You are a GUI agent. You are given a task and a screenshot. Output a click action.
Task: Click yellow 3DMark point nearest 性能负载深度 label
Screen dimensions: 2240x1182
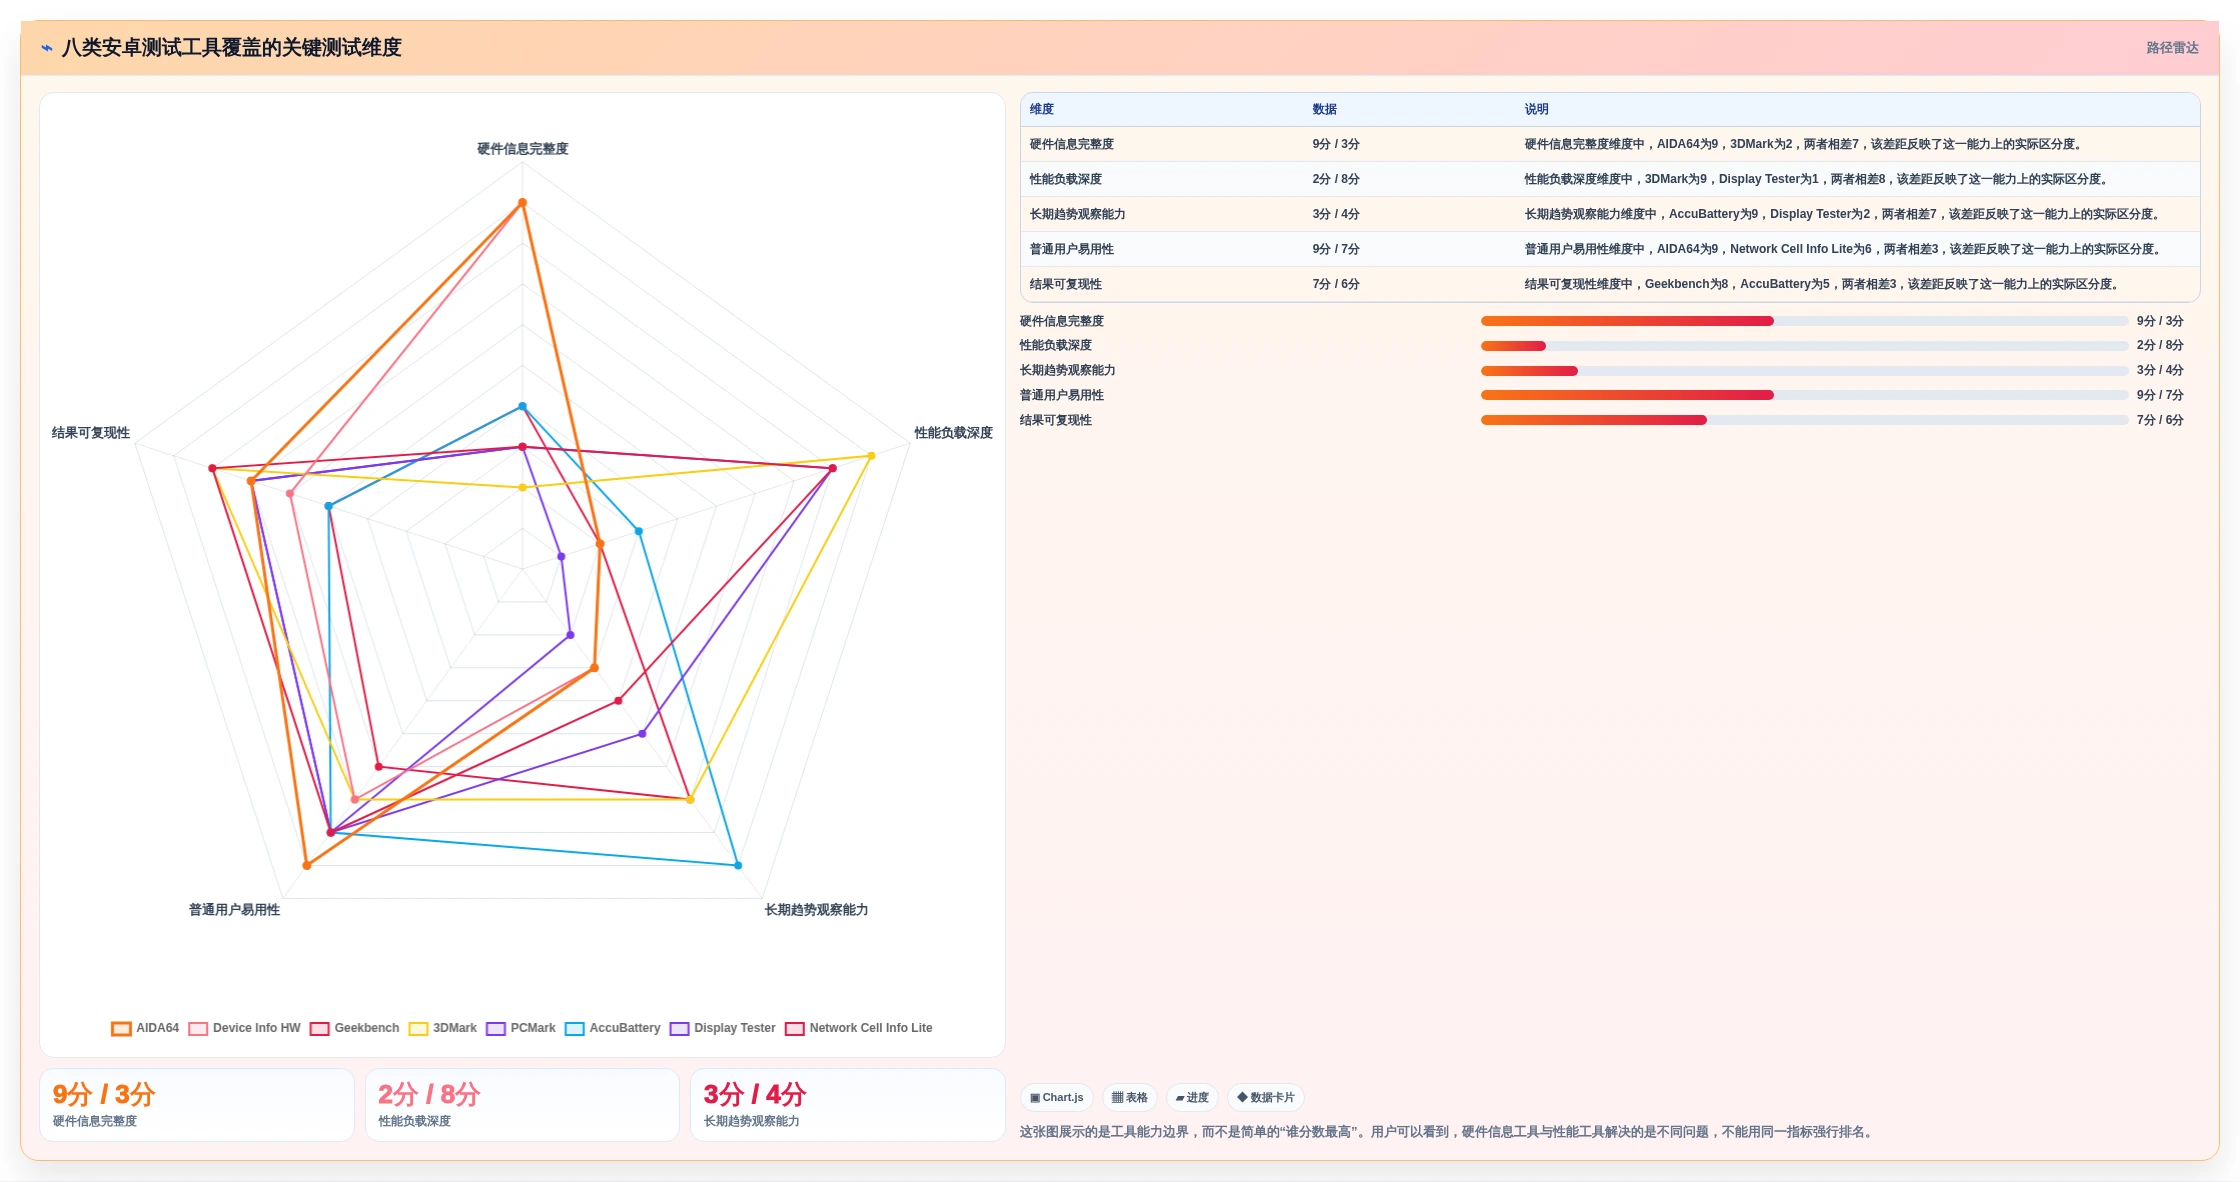871,456
